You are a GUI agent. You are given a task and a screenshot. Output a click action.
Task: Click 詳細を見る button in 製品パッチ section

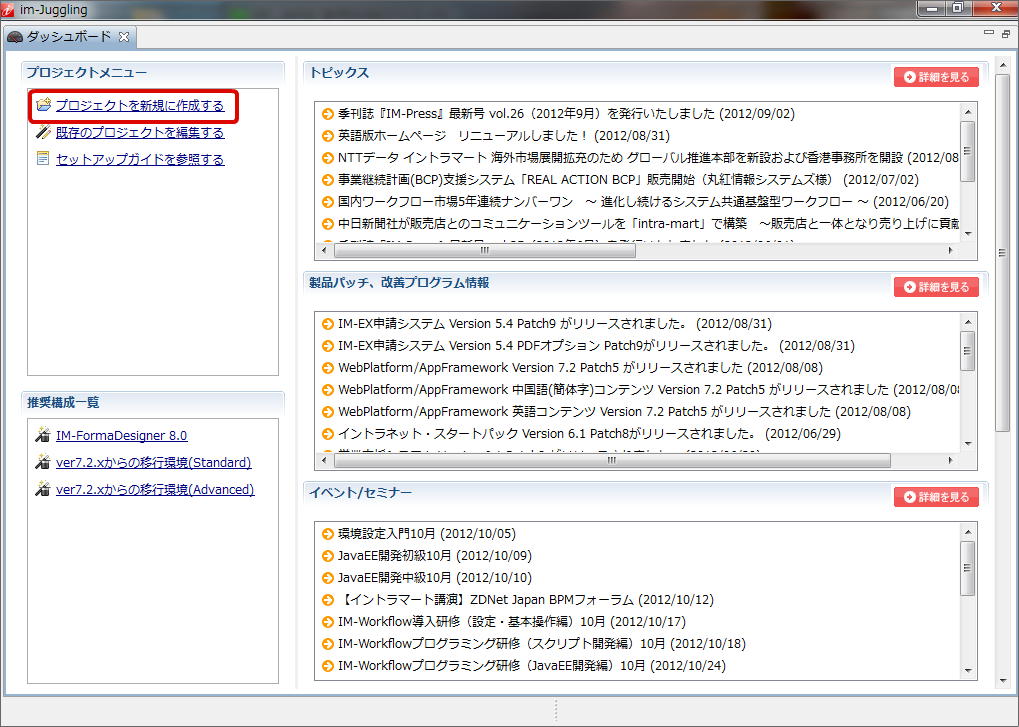pos(936,287)
